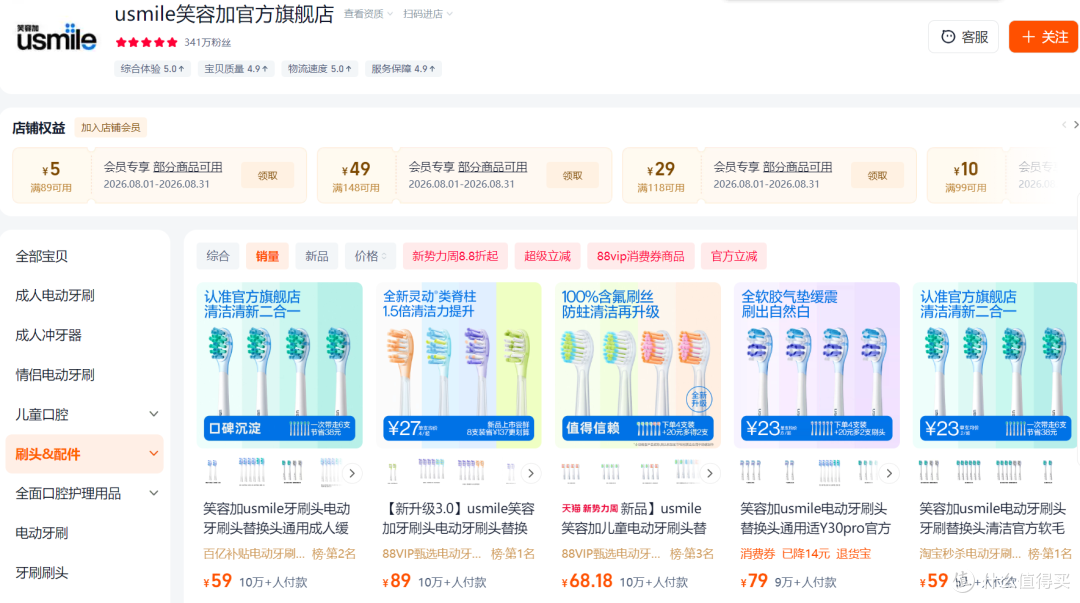This screenshot has width=1080, height=603.
Task: Click price ¥89
Action: (x=397, y=581)
